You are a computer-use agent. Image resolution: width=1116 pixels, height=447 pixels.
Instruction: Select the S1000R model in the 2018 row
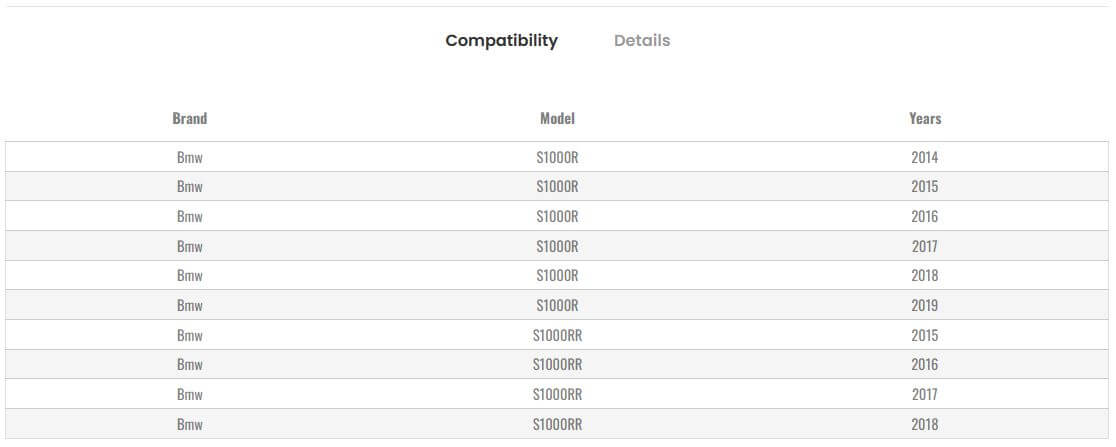(557, 276)
